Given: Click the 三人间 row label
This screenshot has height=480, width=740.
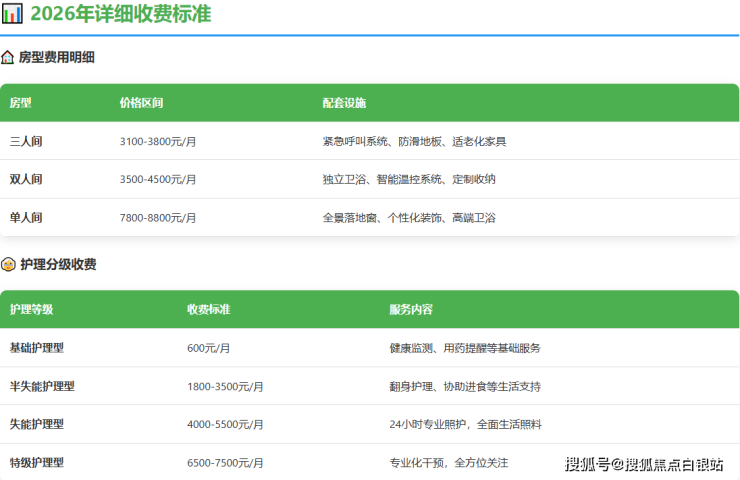Looking at the screenshot, I should click(26, 142).
